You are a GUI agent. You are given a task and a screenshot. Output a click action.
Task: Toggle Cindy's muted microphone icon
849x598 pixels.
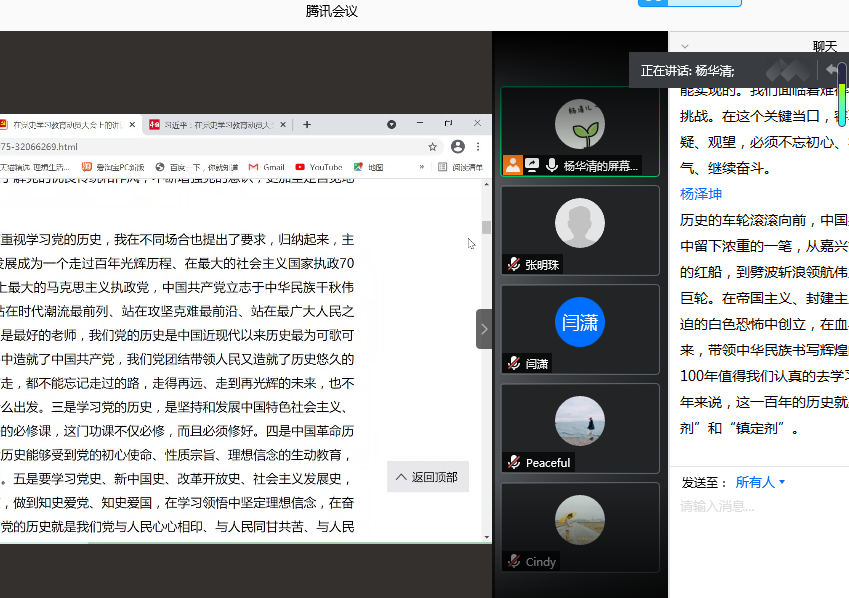pos(514,561)
